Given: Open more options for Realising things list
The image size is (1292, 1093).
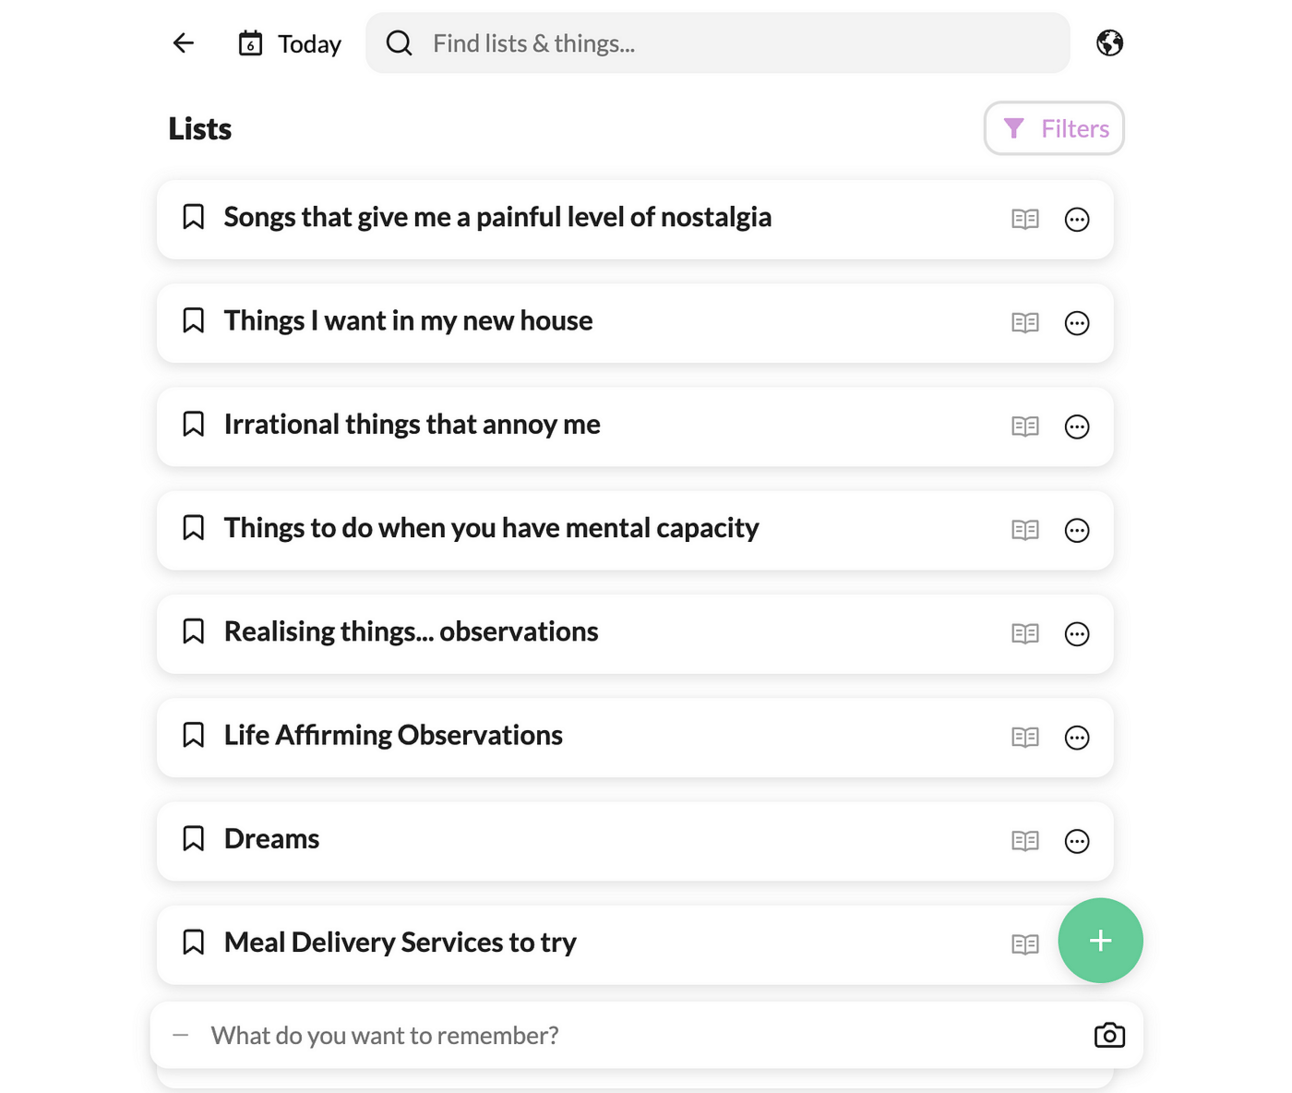Looking at the screenshot, I should pyautogui.click(x=1077, y=634).
